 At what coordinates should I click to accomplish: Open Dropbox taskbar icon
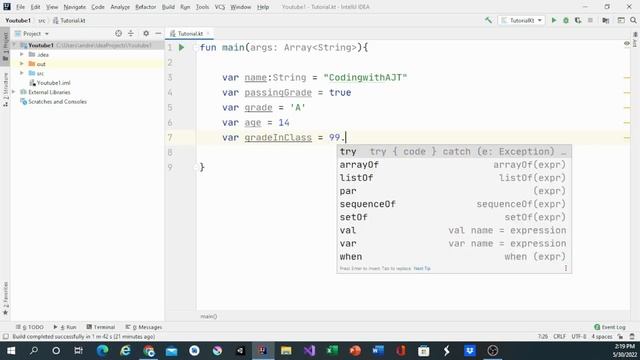[470, 351]
